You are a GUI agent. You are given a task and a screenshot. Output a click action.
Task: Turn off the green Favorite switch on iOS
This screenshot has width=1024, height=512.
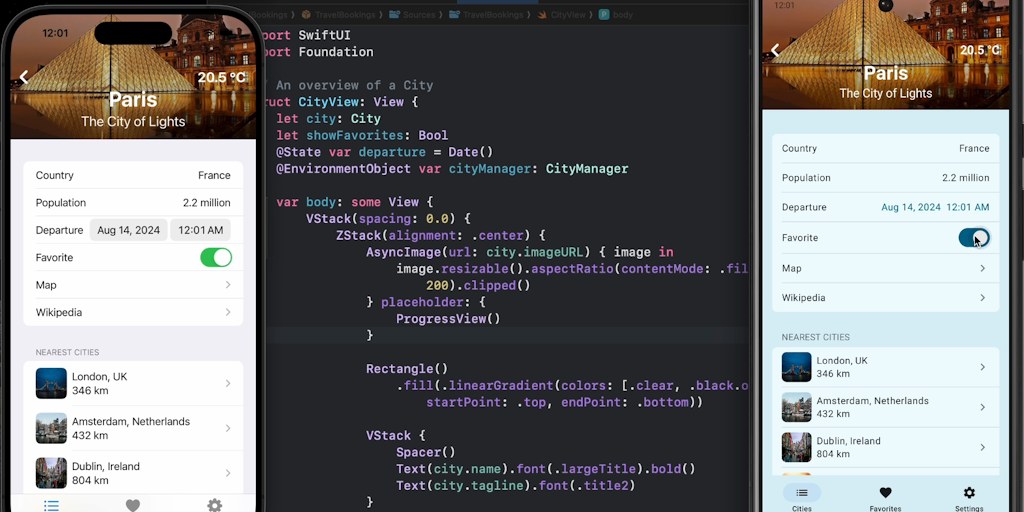click(x=215, y=258)
